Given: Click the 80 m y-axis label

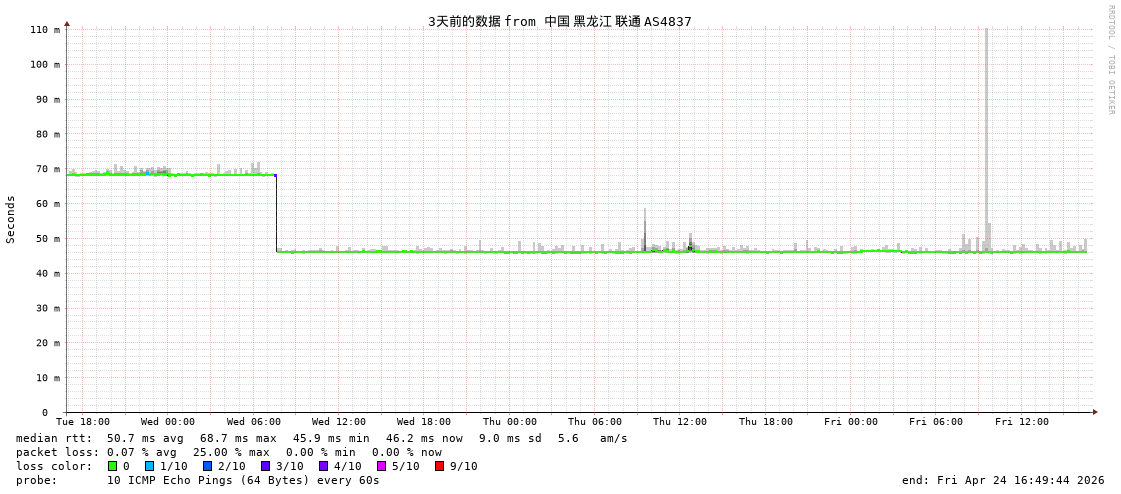Looking at the screenshot, I should click(47, 134).
